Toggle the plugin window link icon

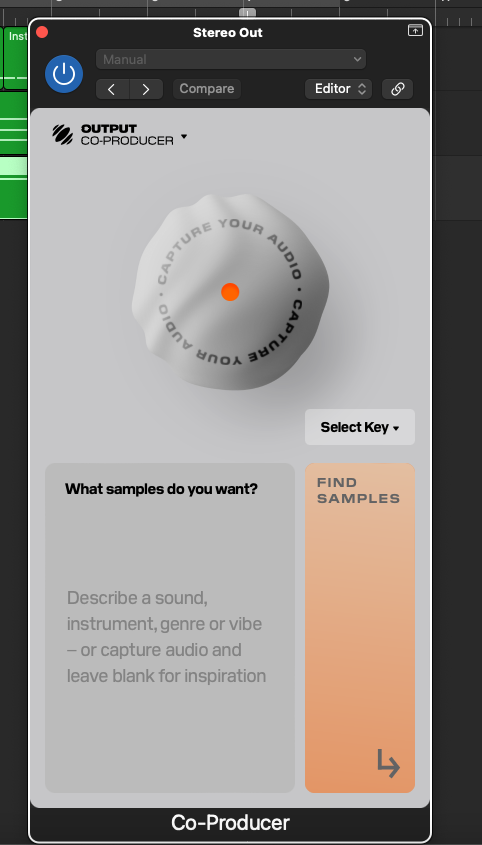(397, 89)
